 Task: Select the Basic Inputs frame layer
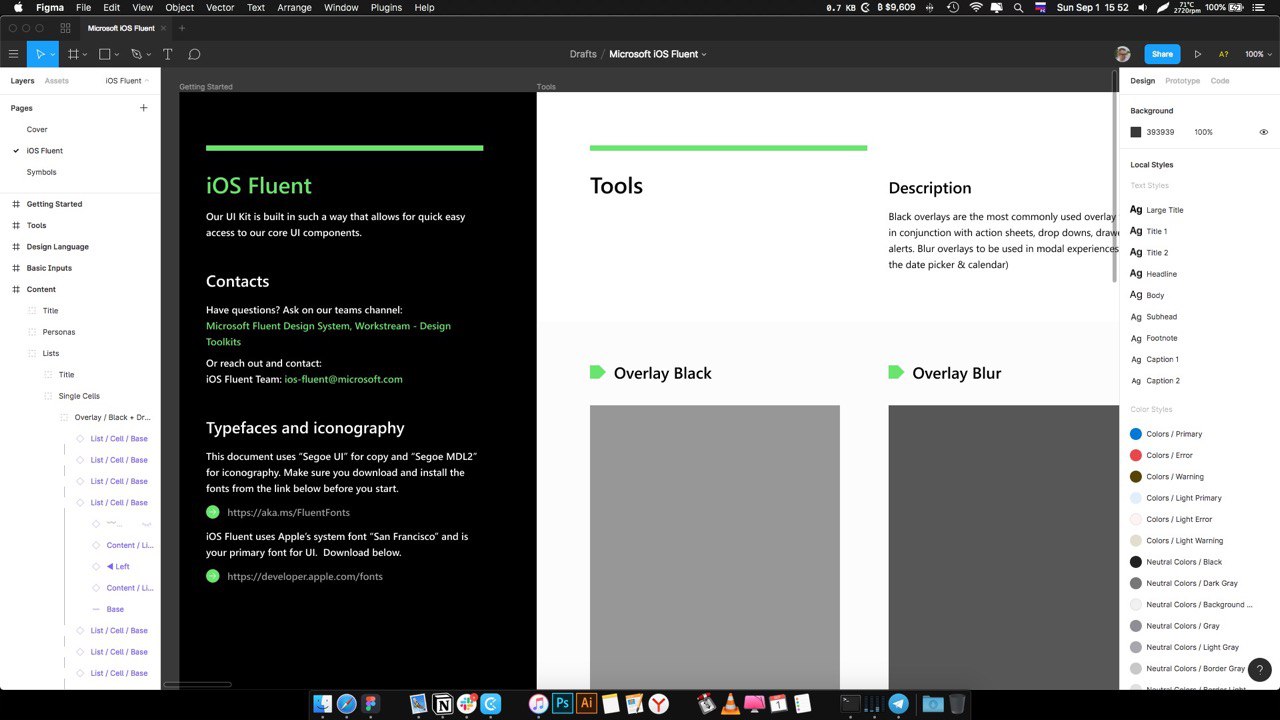coord(49,268)
